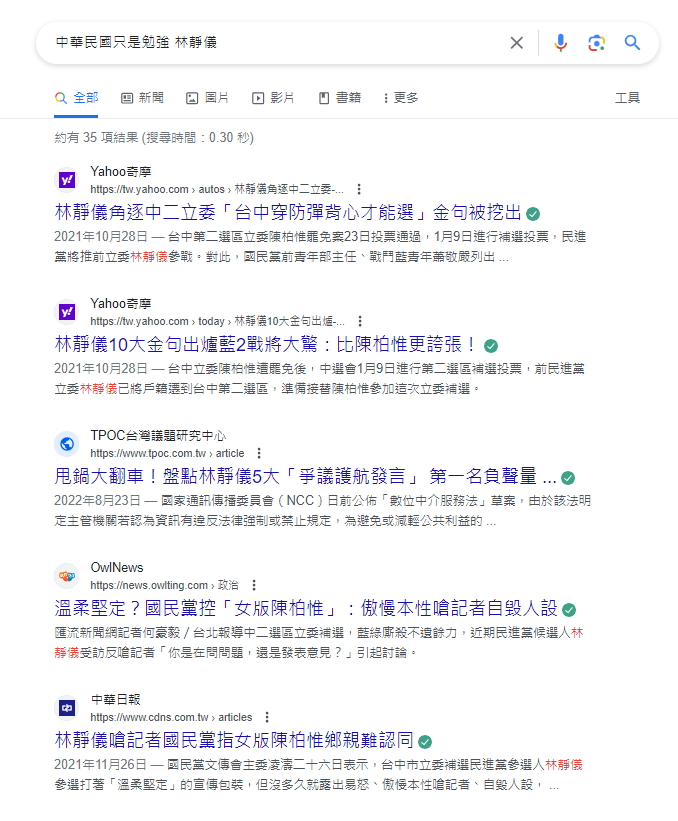The image size is (678, 821).
Task: Click the www.tpoc.com.tw article URL
Action: click(168, 453)
